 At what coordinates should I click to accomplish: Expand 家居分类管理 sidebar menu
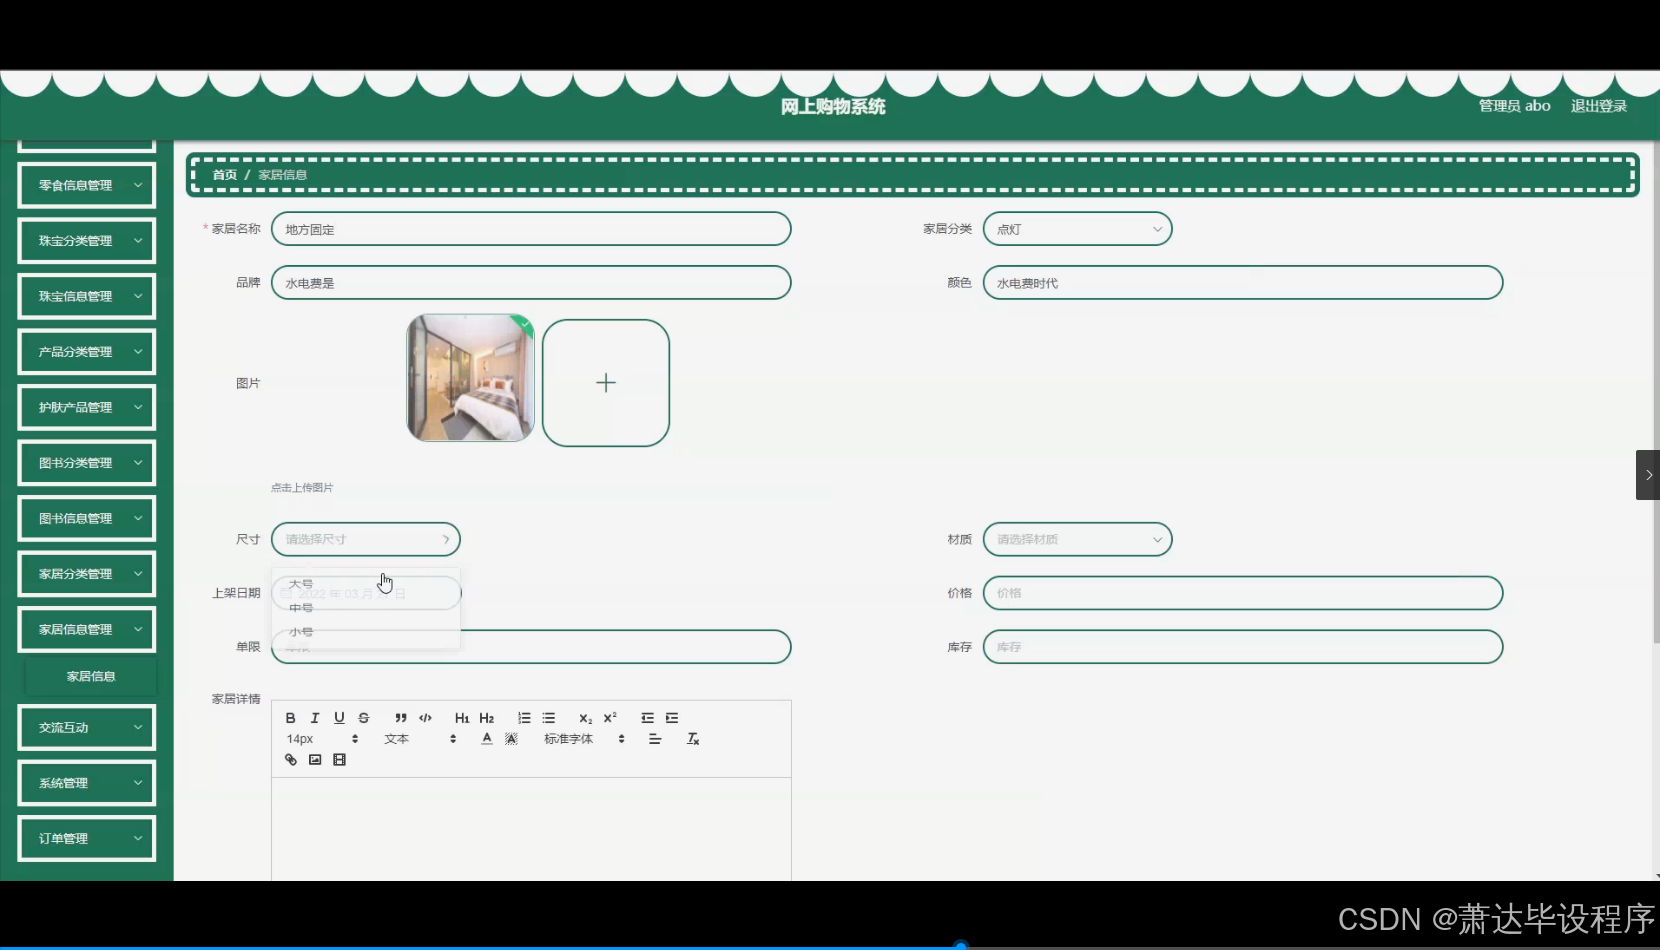click(87, 574)
